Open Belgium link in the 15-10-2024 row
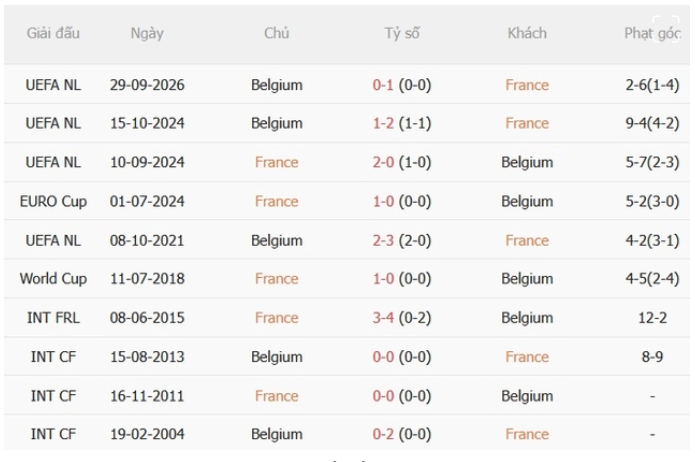The height and width of the screenshot is (462, 695). 277,123
